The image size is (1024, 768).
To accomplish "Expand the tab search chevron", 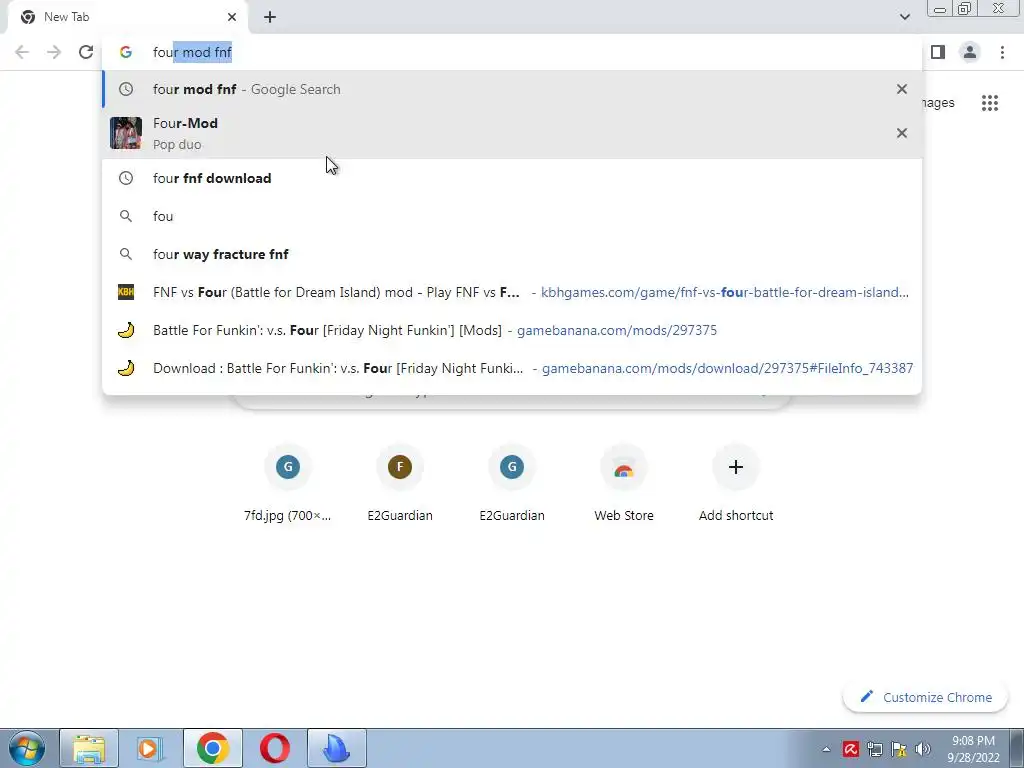I will pos(904,17).
